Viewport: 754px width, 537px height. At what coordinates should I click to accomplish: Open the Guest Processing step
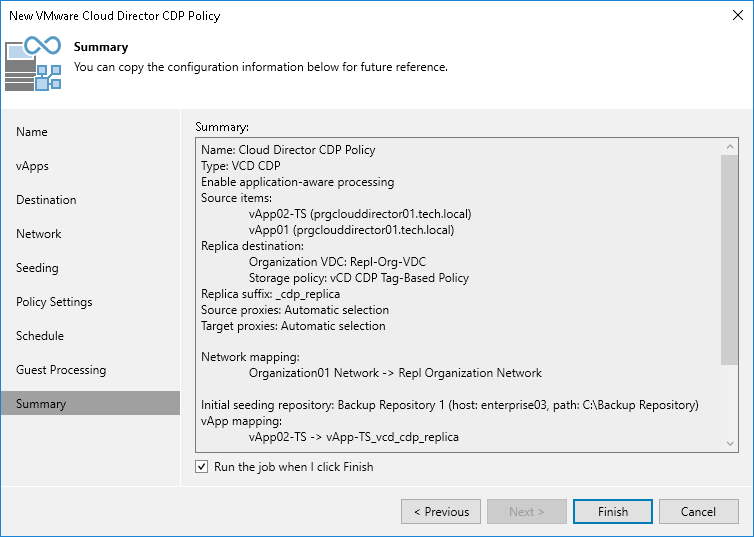[x=61, y=370]
